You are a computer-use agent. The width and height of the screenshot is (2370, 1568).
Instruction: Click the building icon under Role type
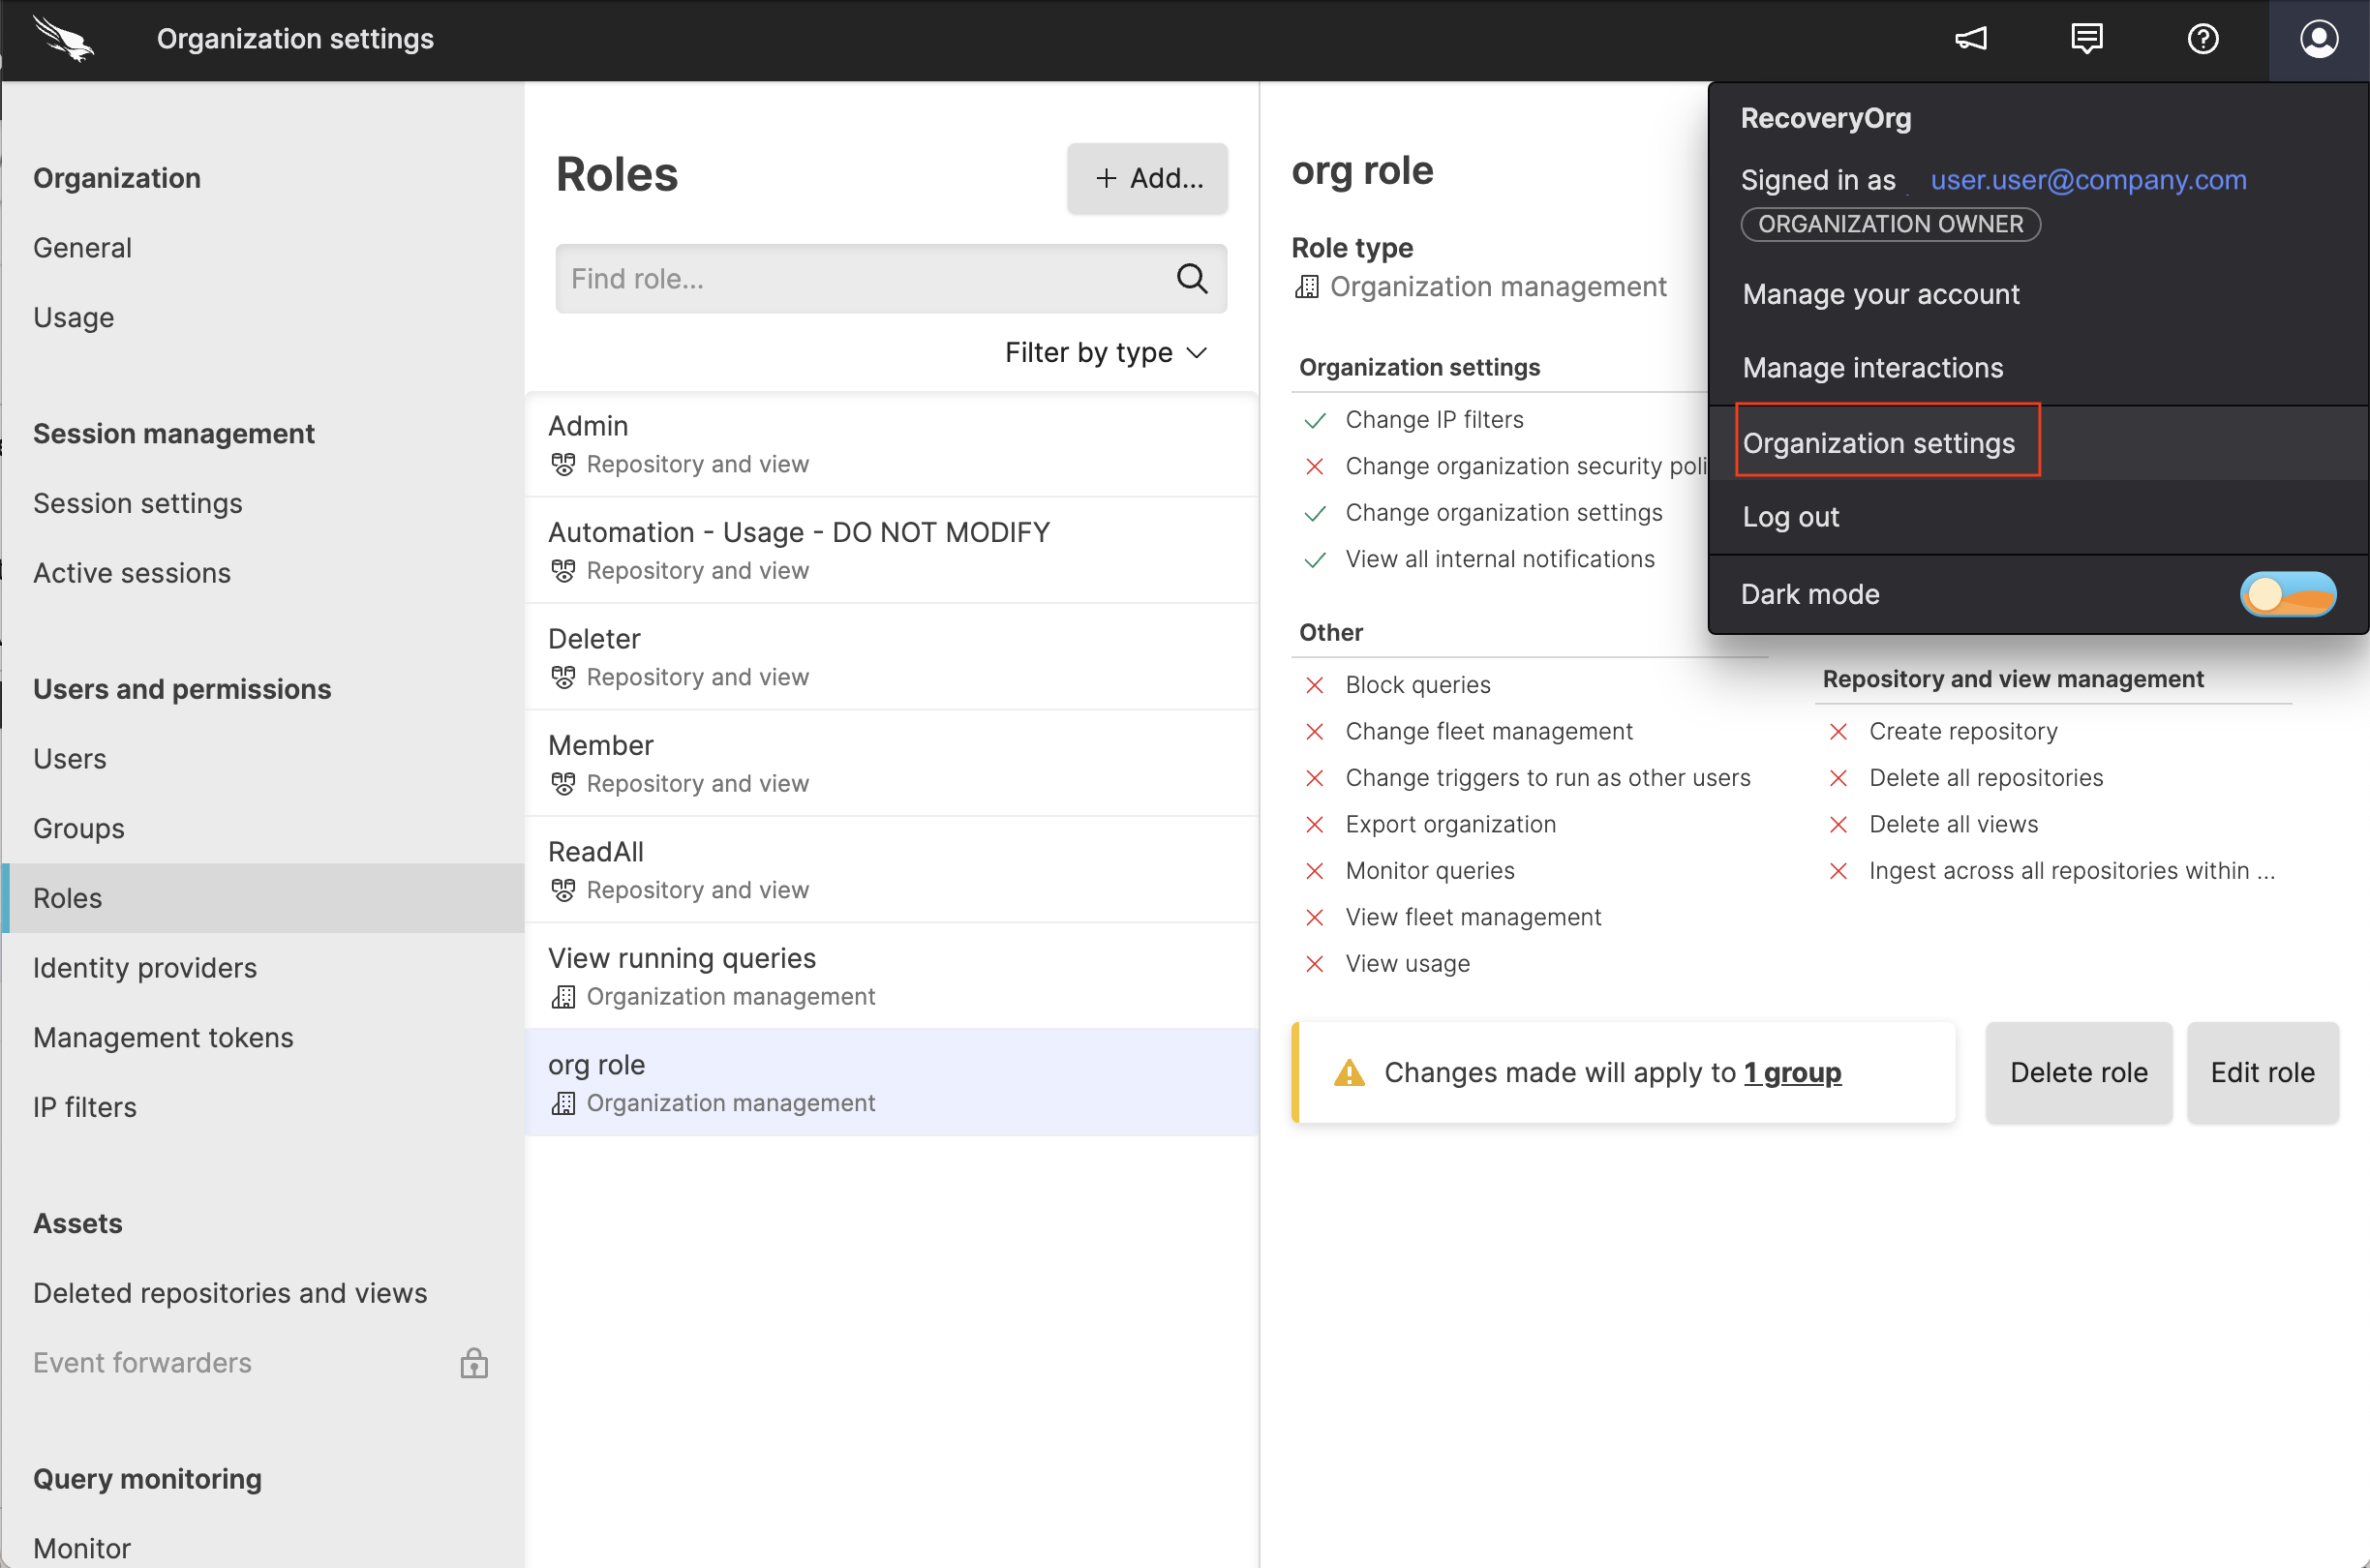[x=1306, y=287]
